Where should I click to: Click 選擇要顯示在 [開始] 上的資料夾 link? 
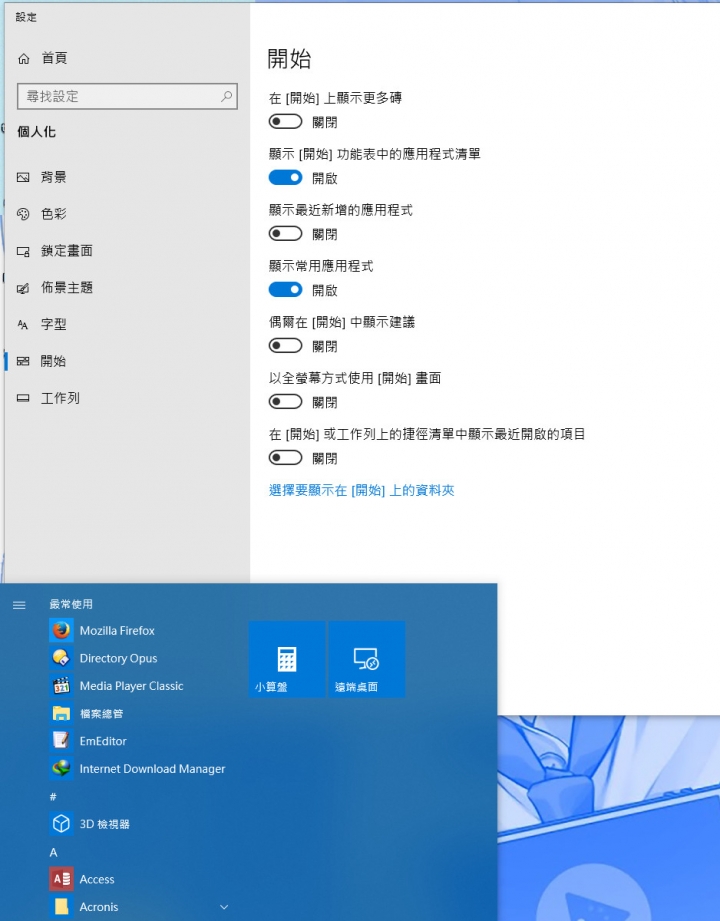click(x=361, y=490)
